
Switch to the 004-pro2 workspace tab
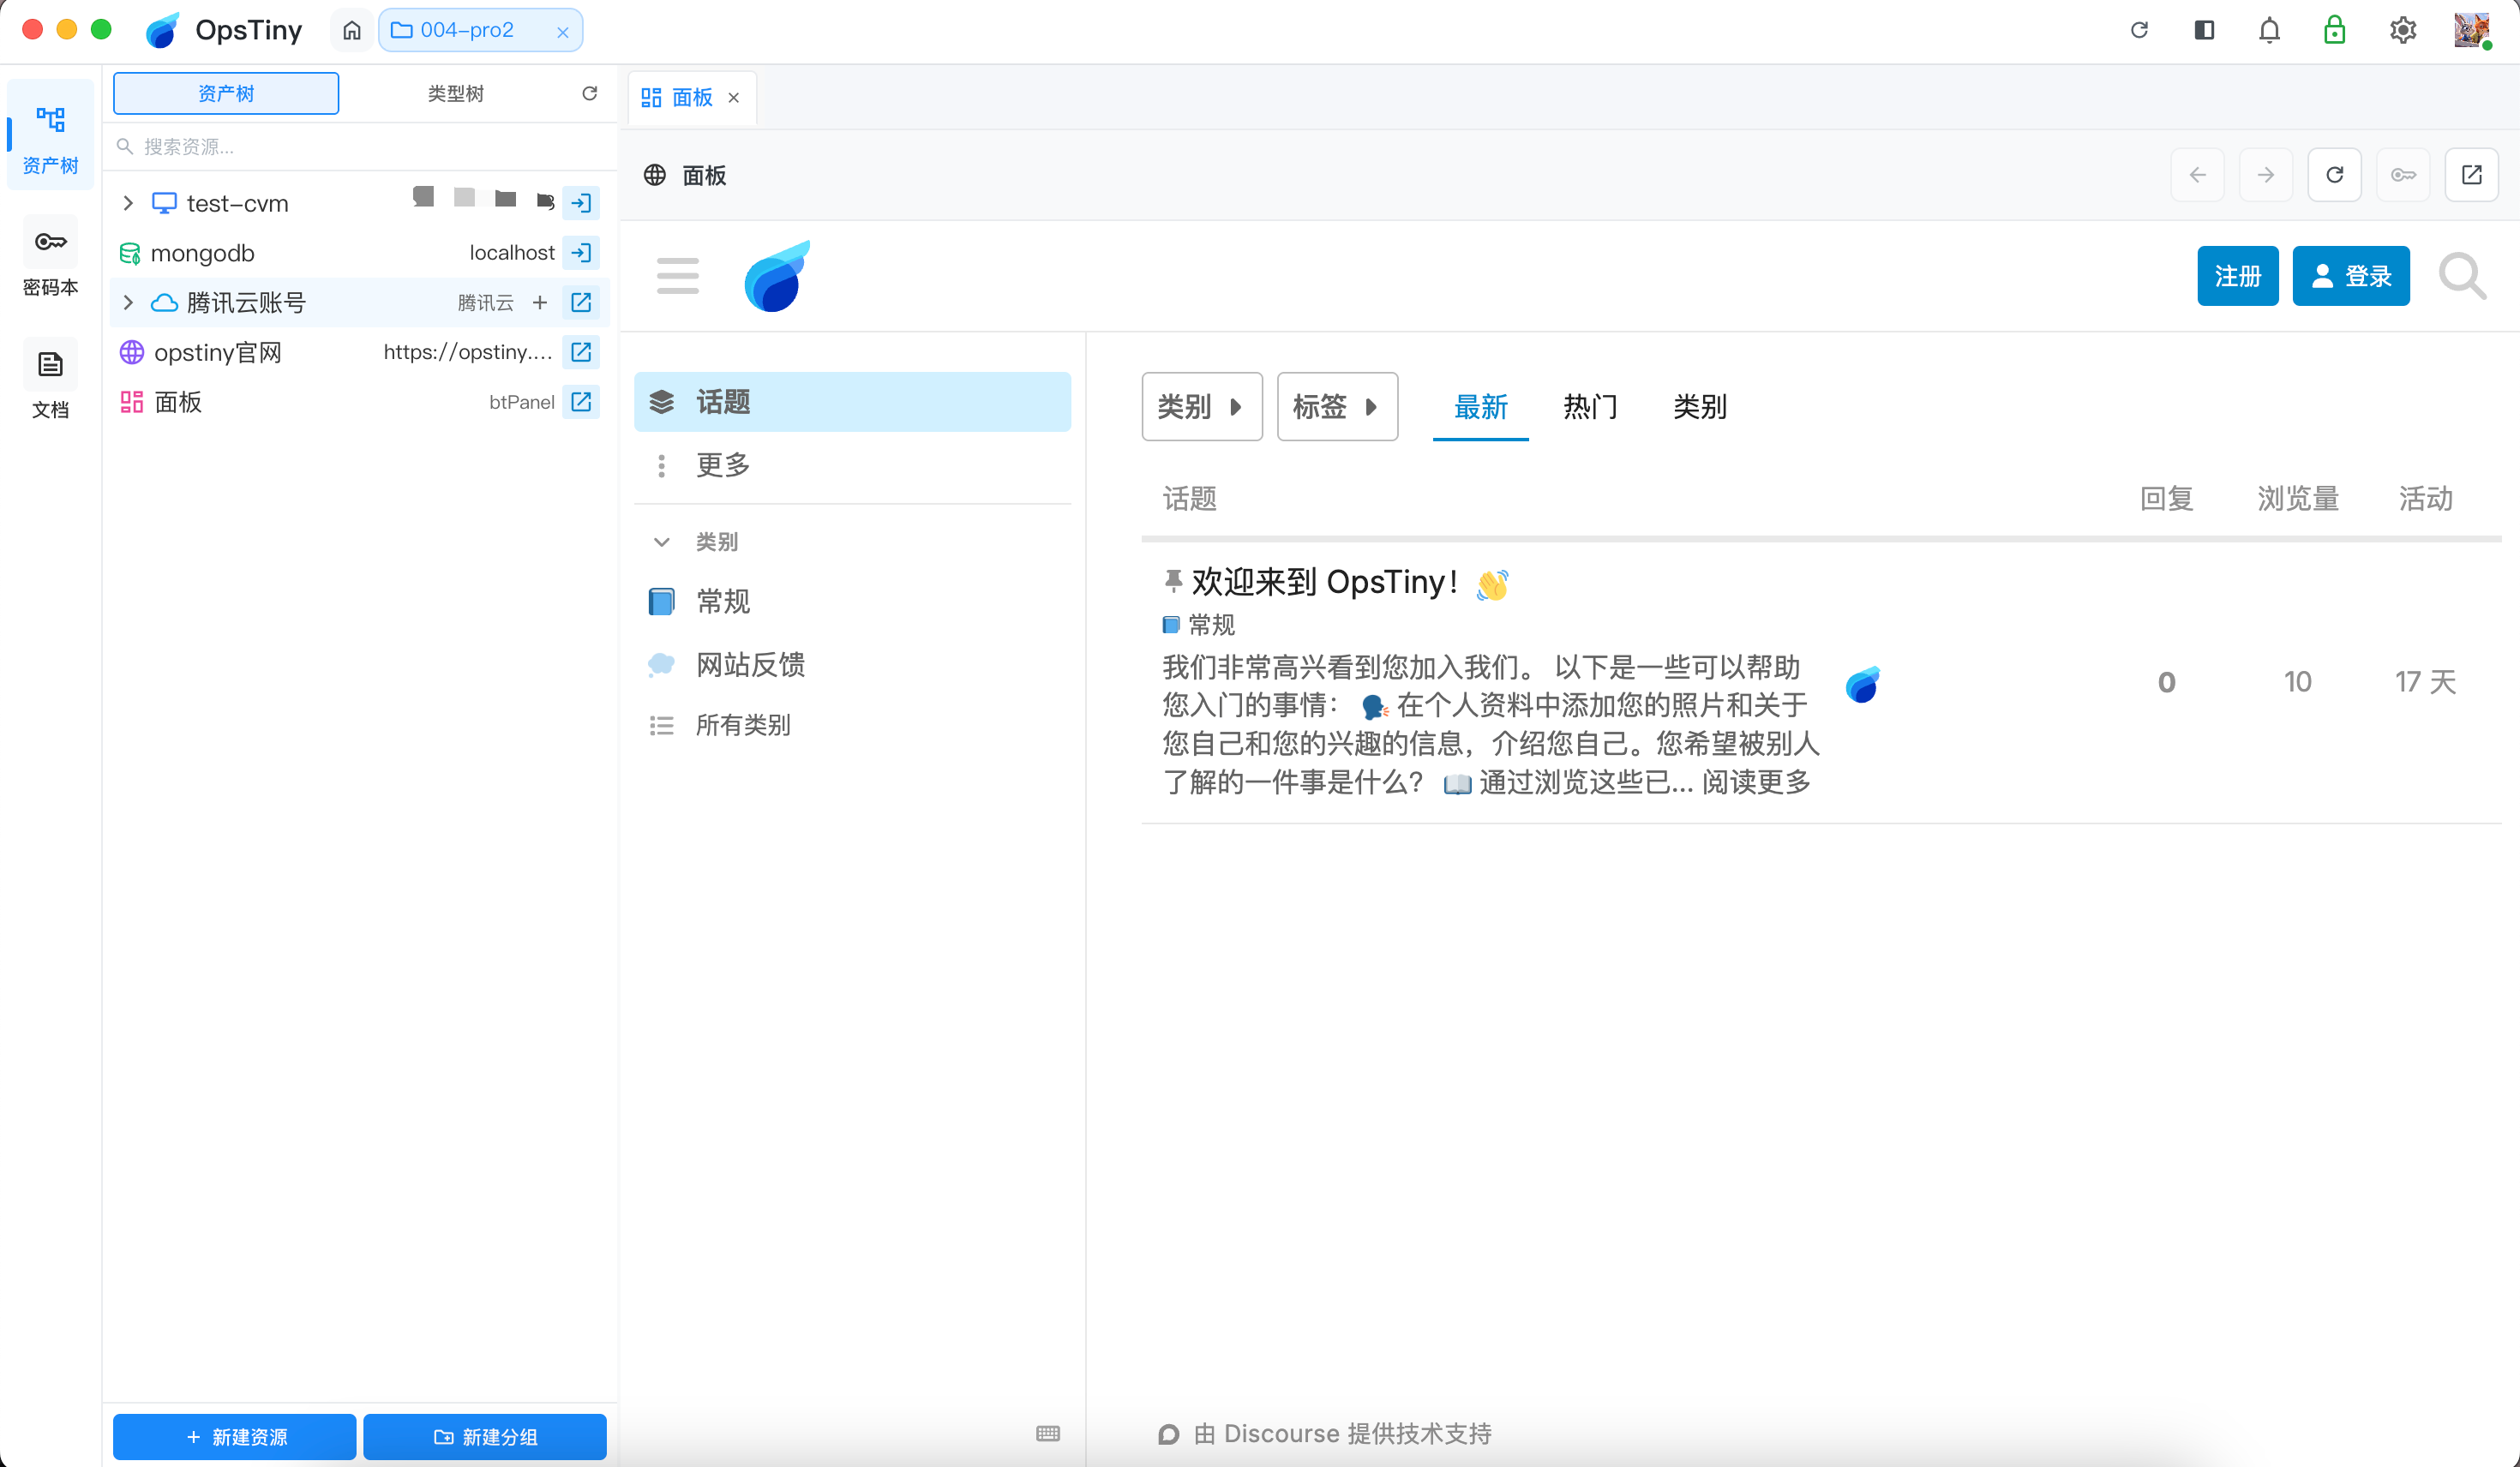click(466, 30)
